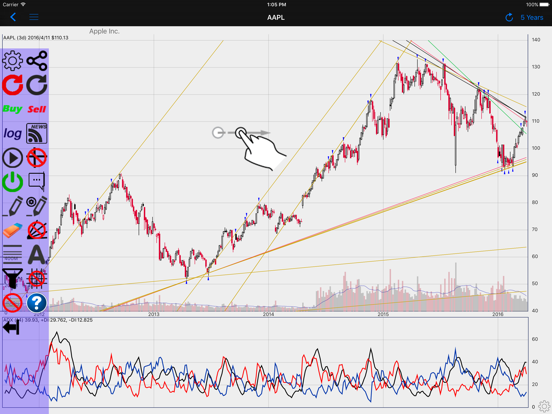Viewport: 552px width, 414px height.
Task: Change range using 5 Years button
Action: click(532, 17)
